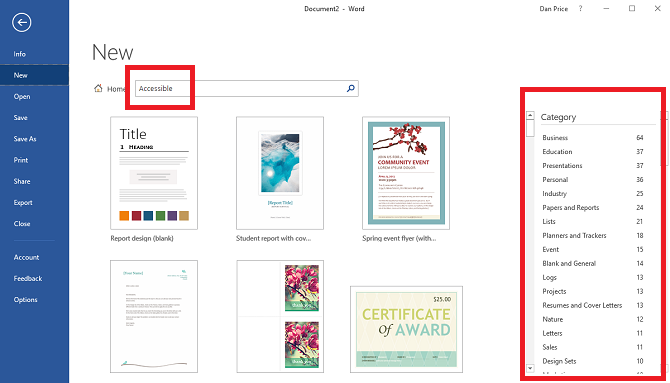Select Report design (blank) template thumbnail
670x383 pixels.
coord(154,173)
